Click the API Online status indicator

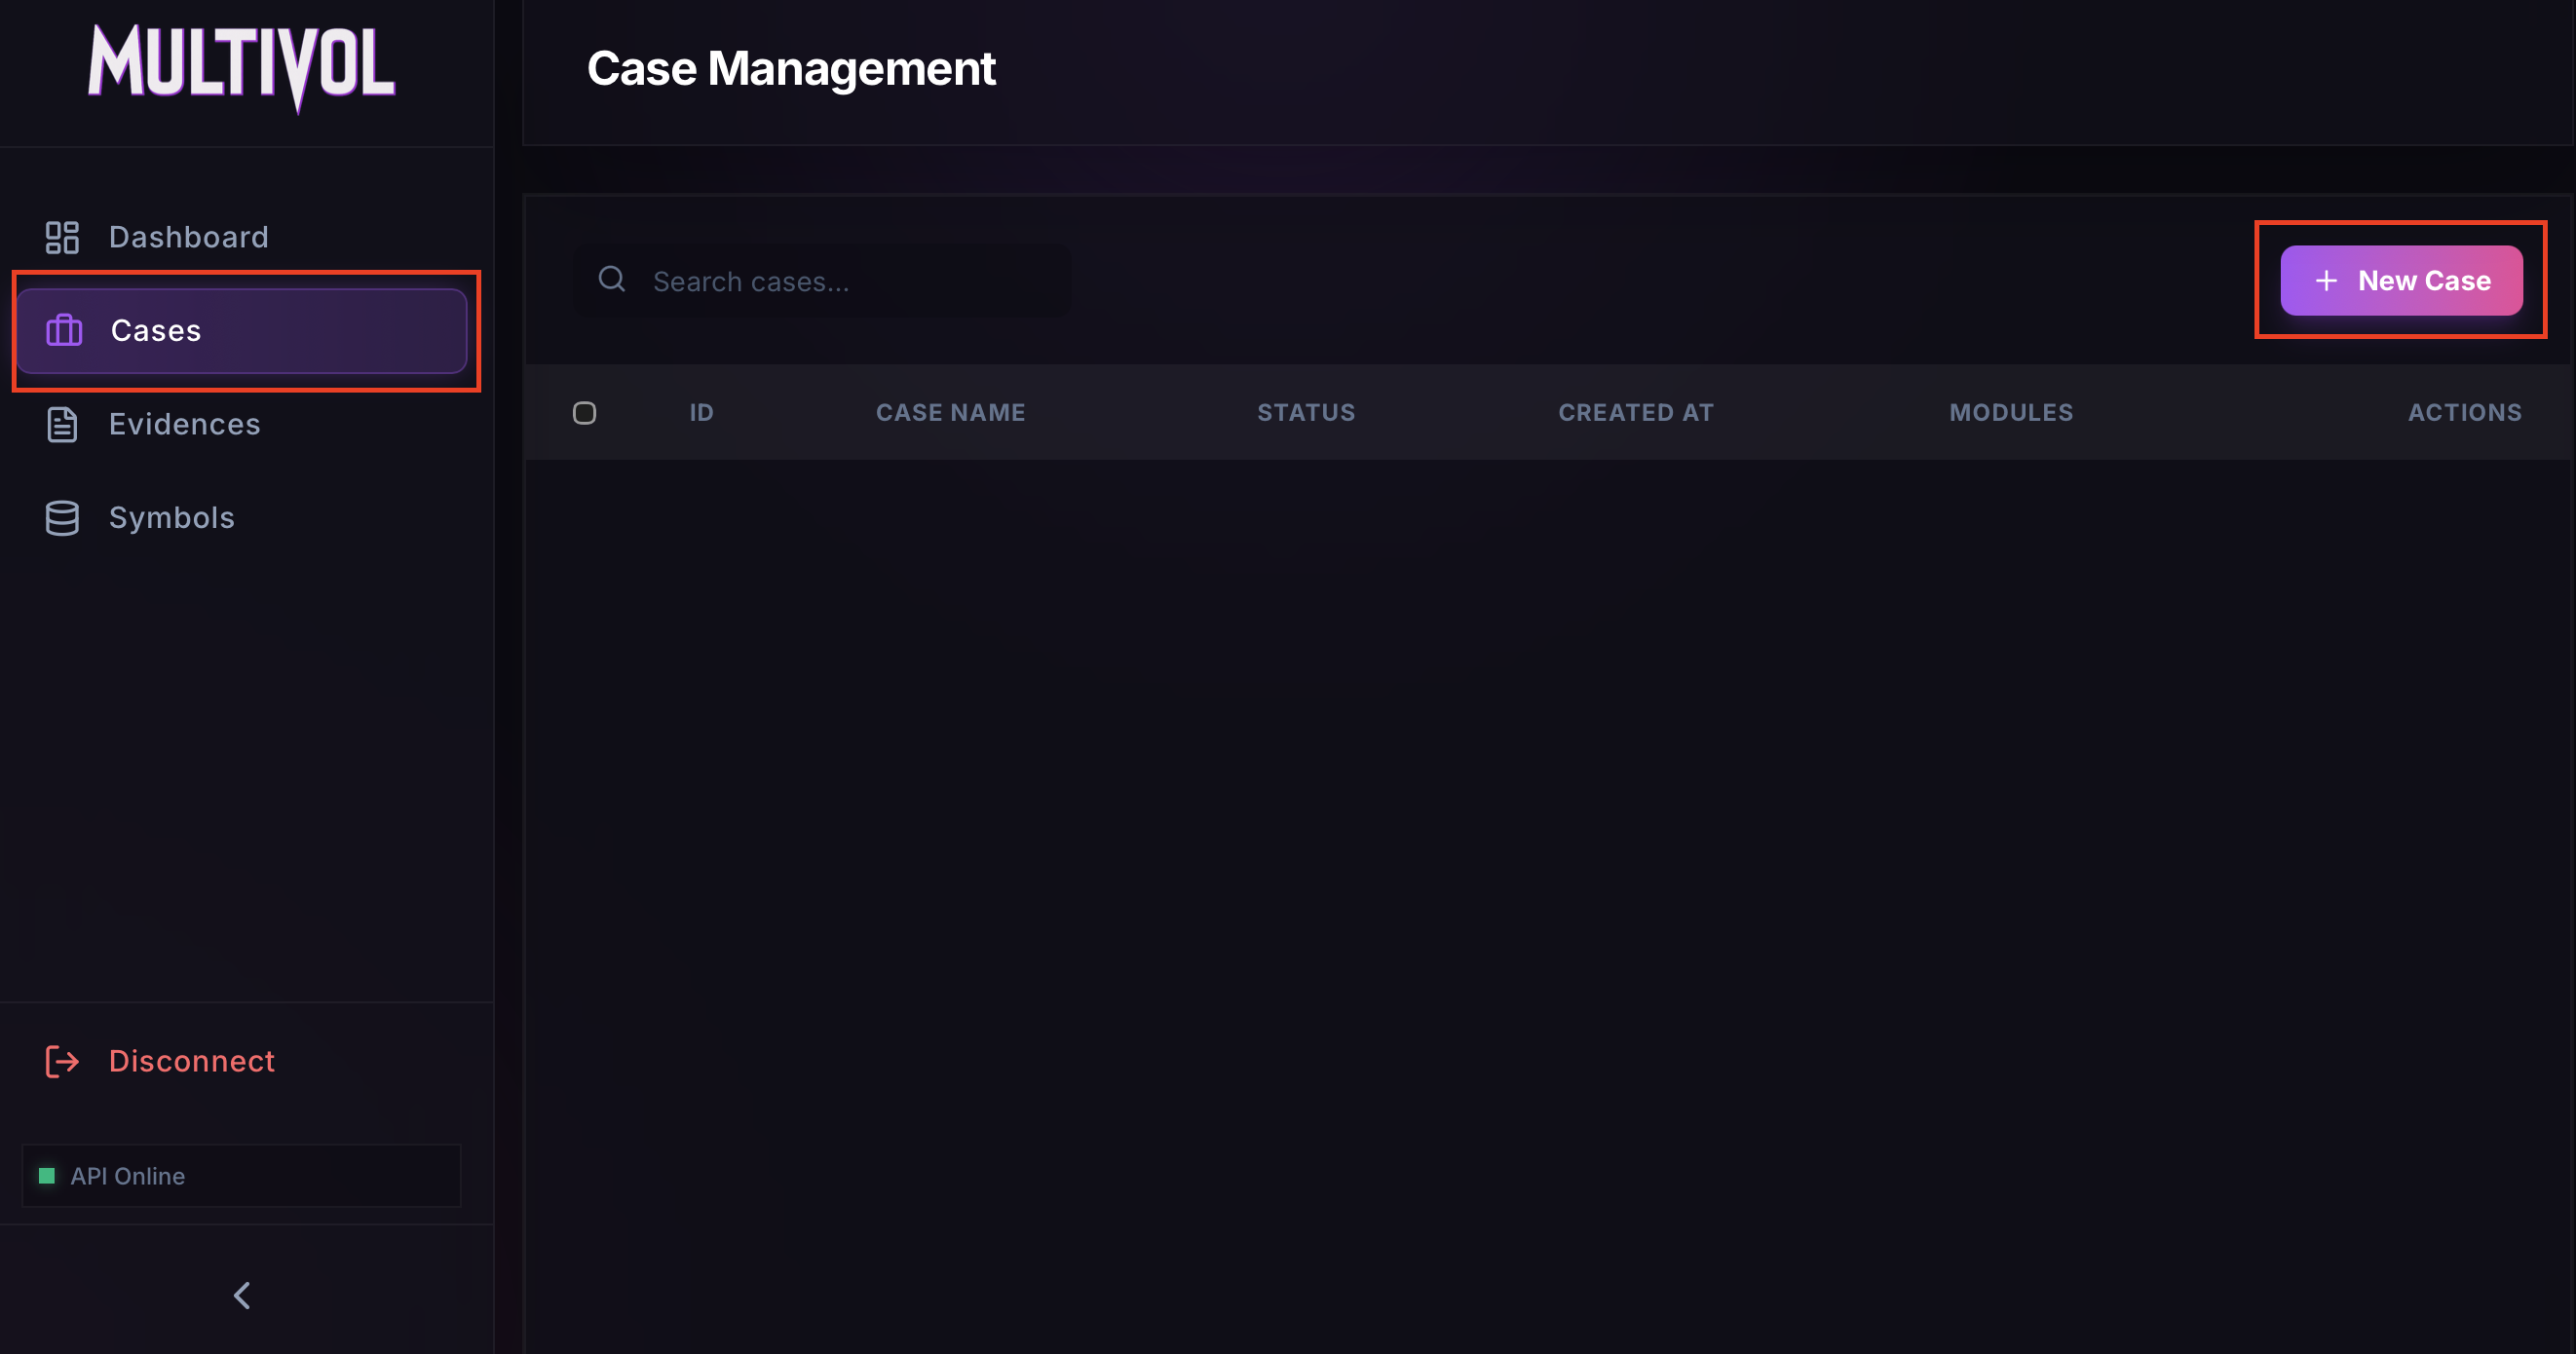[x=128, y=1176]
